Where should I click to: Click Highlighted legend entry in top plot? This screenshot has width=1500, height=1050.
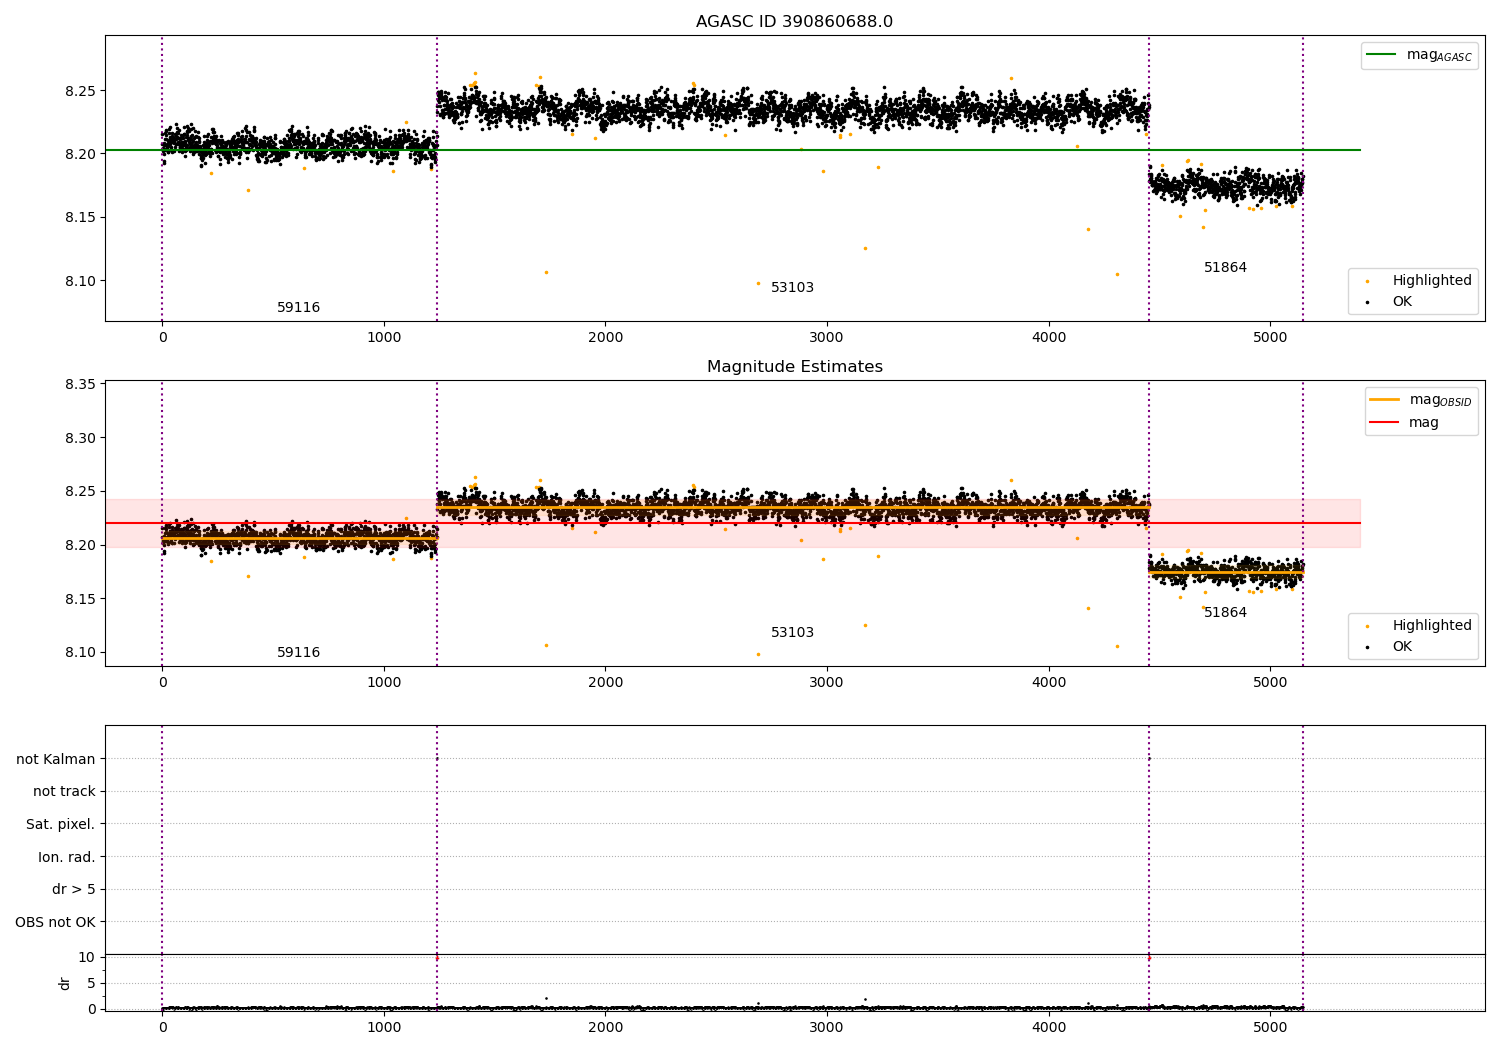coord(1419,280)
